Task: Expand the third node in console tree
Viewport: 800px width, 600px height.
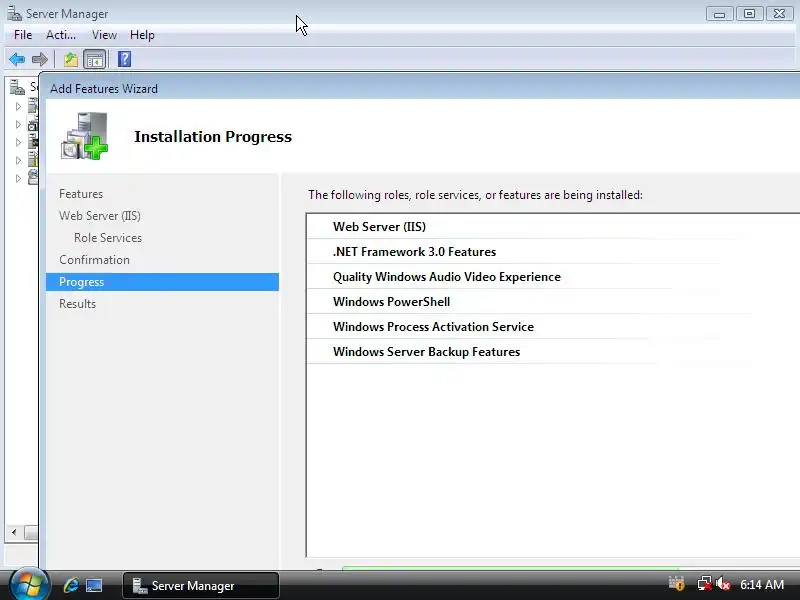Action: click(18, 142)
